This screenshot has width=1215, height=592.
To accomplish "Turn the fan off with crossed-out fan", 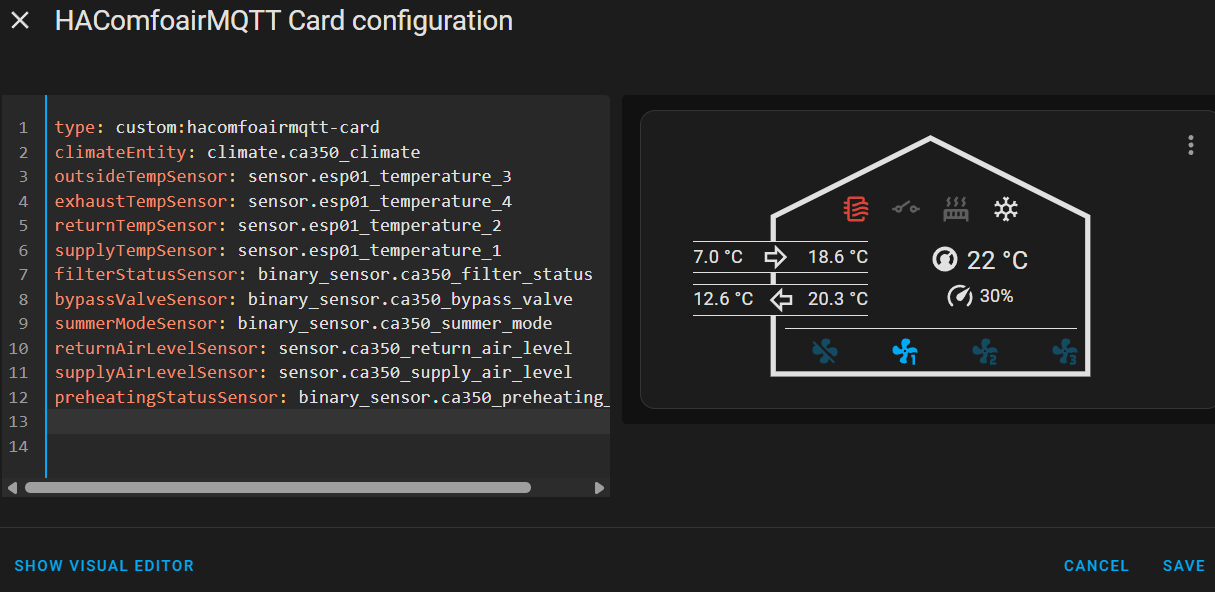I will 825,351.
